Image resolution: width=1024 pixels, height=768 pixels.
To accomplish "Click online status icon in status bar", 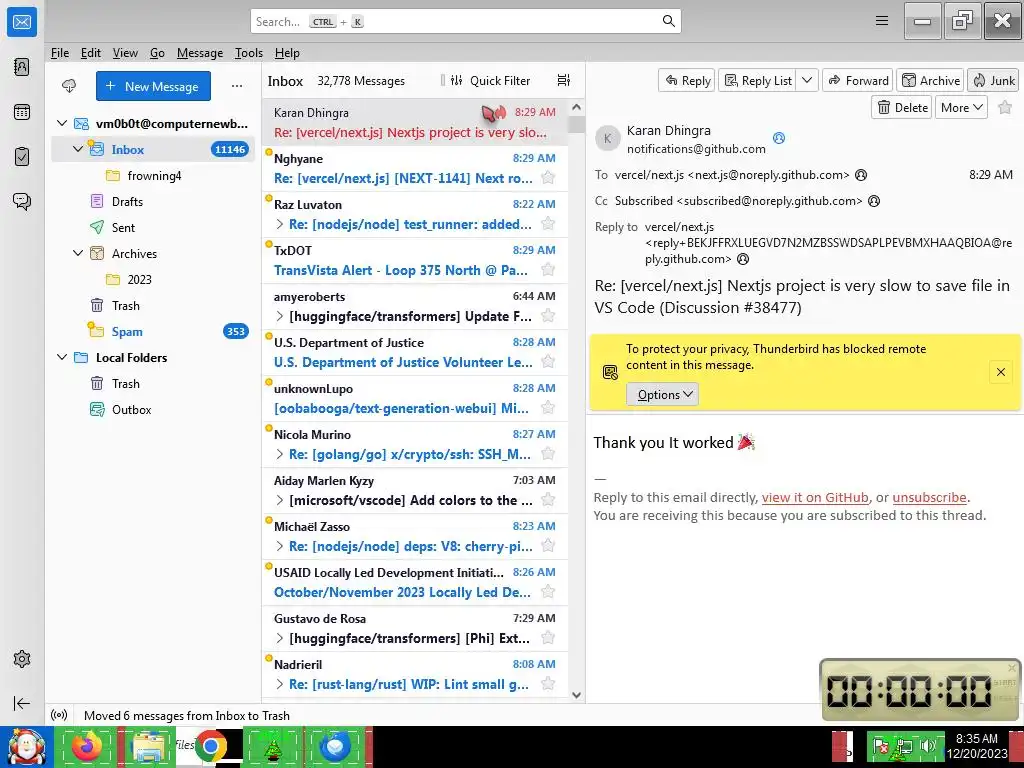I will point(59,715).
